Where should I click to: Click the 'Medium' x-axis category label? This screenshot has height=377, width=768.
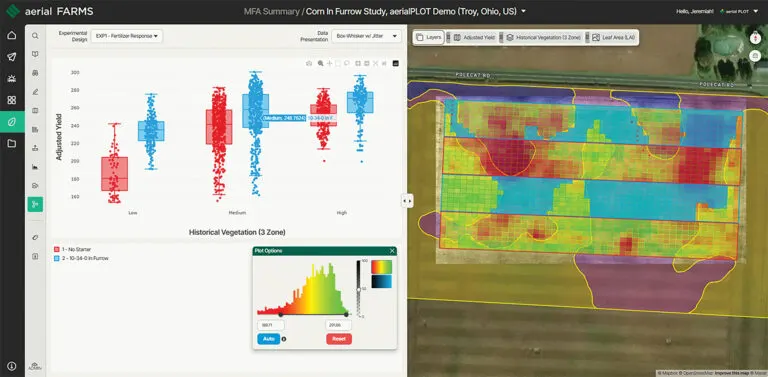[x=237, y=213]
